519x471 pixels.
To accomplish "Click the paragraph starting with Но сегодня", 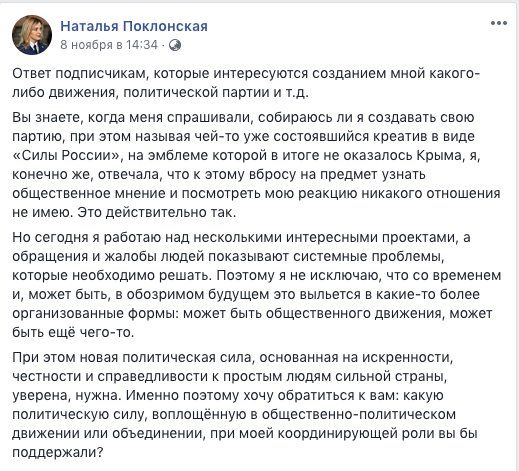I will (x=256, y=285).
